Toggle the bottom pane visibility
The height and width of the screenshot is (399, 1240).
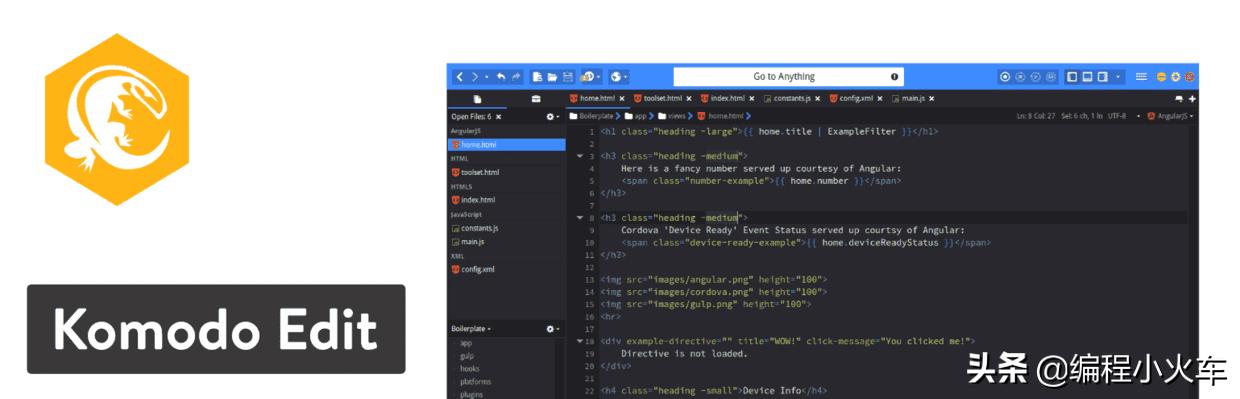pyautogui.click(x=1087, y=76)
